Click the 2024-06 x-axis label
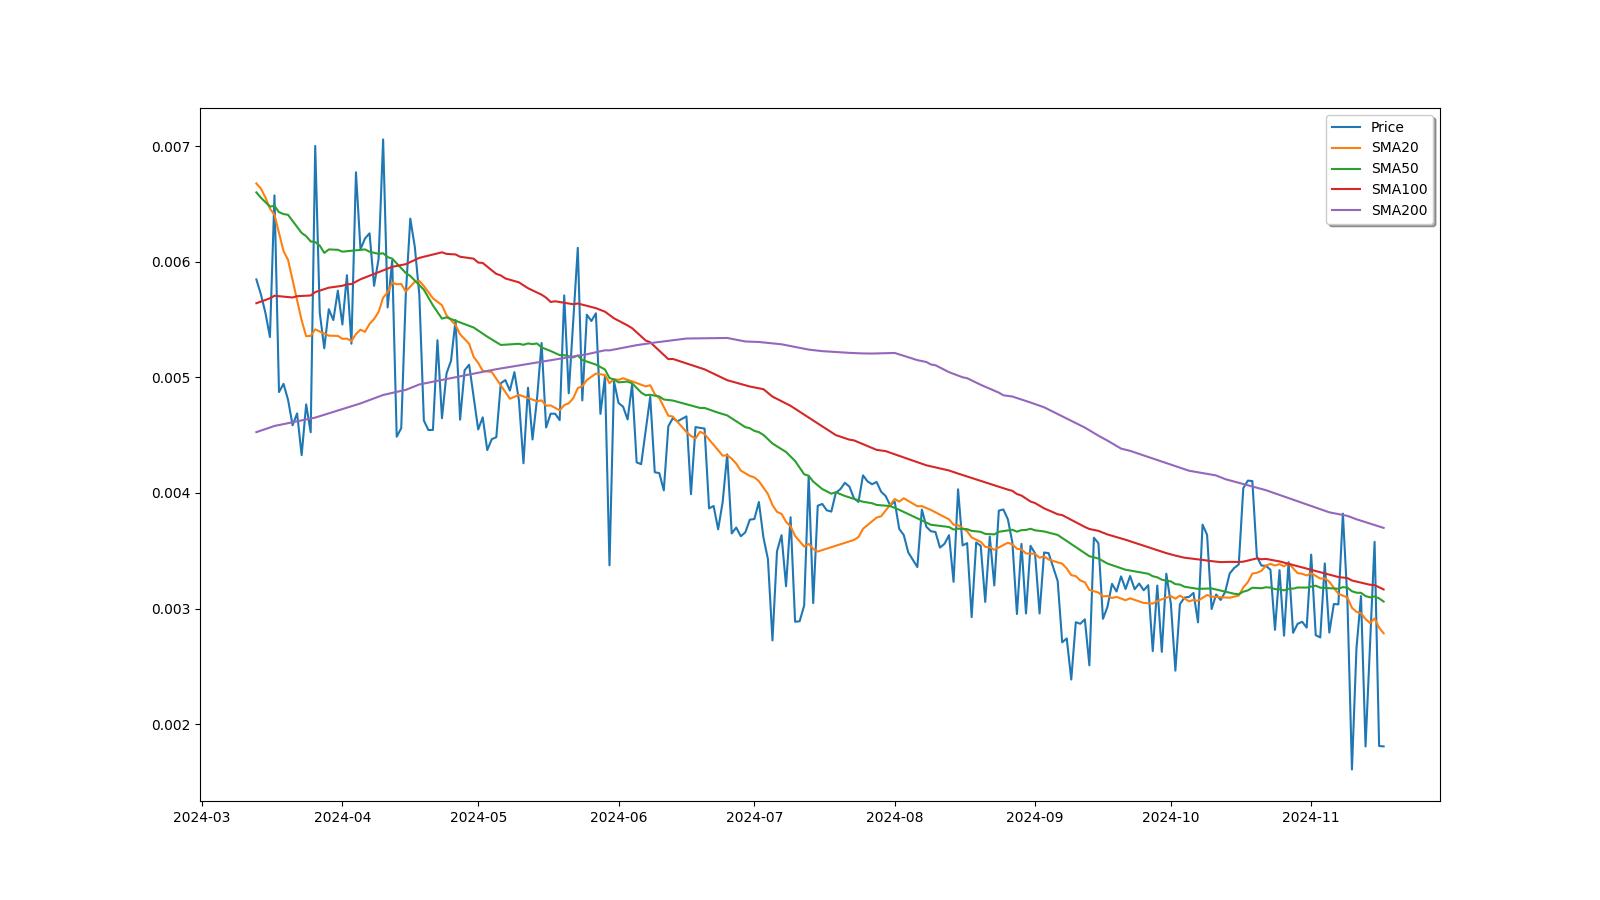This screenshot has height=900, width=1600. pos(618,817)
